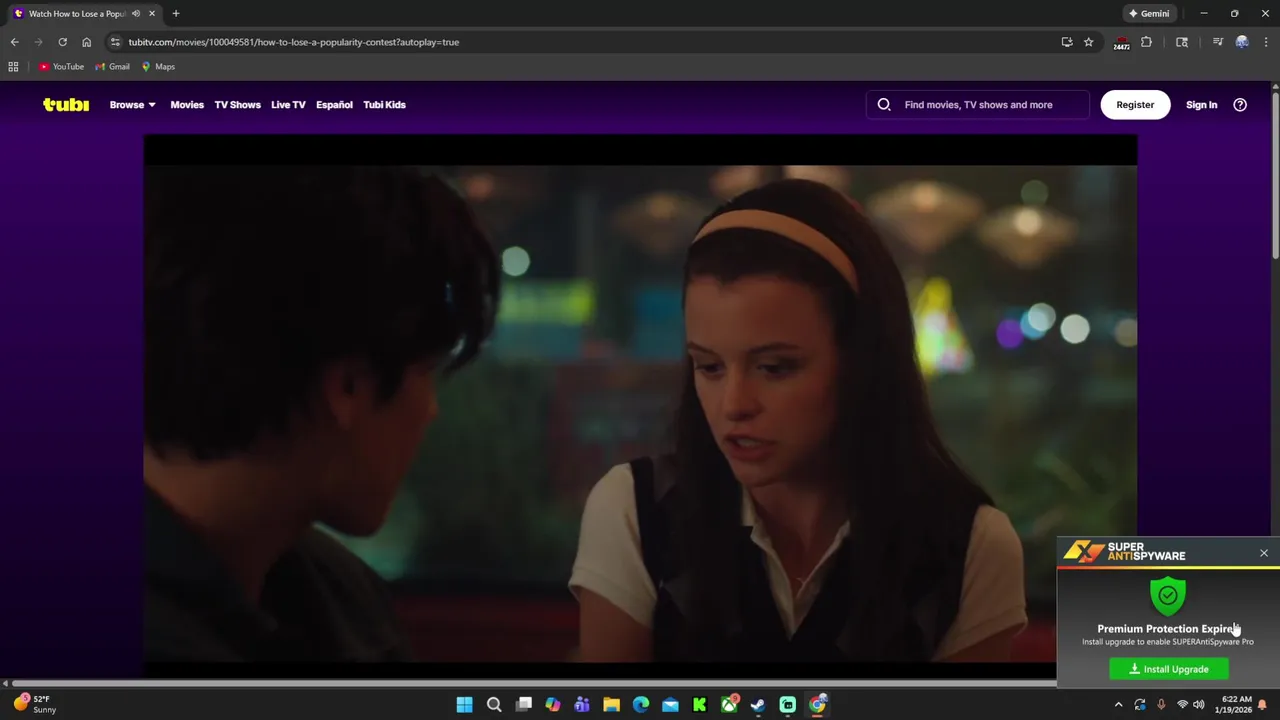Open the taskbar clock and date
This screenshot has width=1280, height=720.
click(x=1235, y=704)
